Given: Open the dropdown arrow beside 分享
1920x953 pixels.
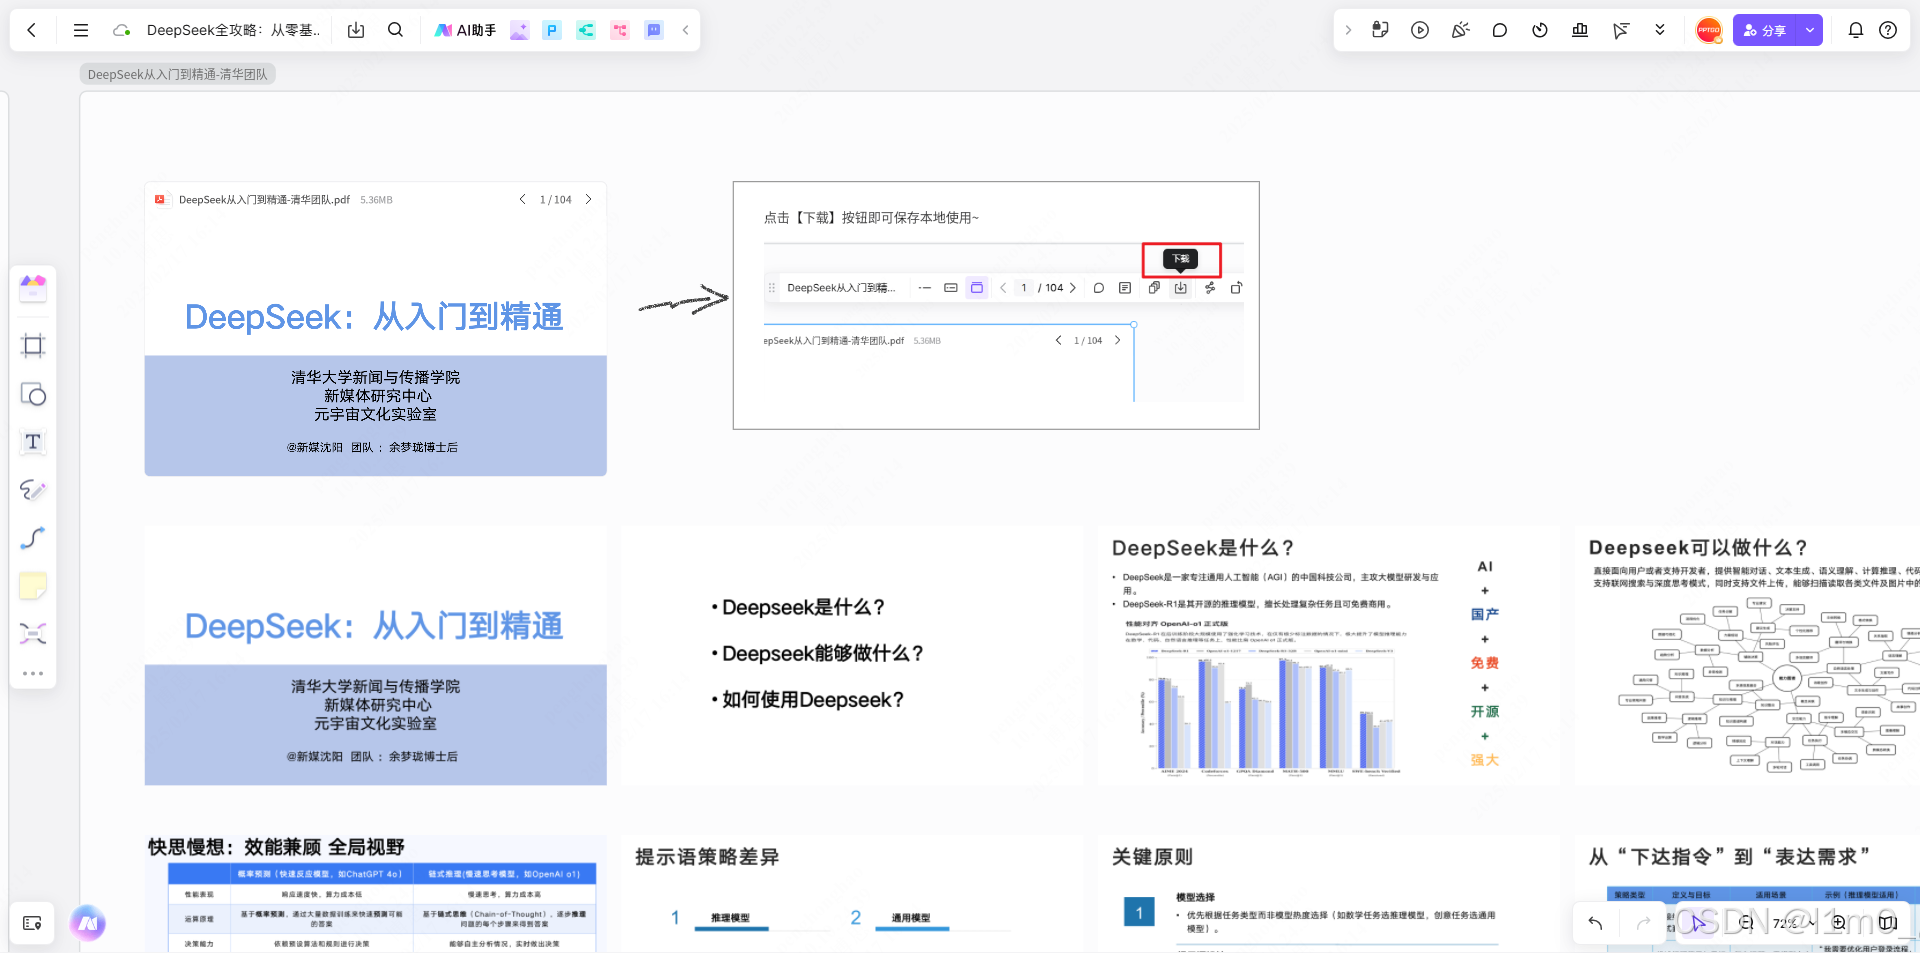Looking at the screenshot, I should 1810,30.
